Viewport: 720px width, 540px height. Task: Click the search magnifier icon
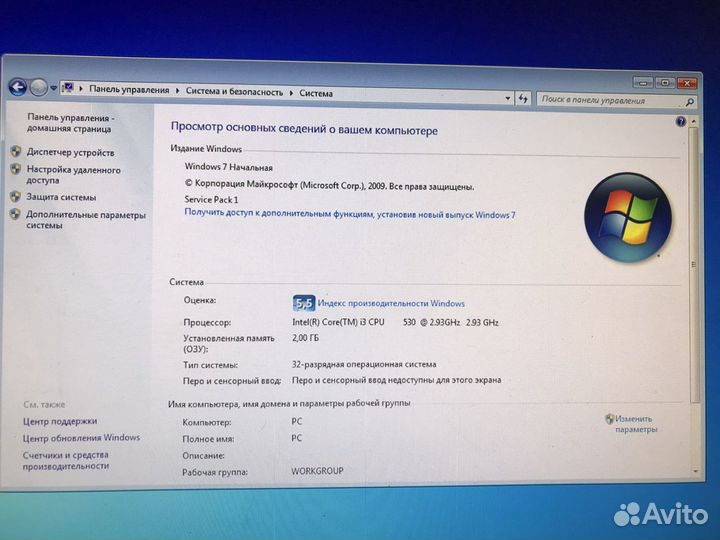(x=690, y=102)
